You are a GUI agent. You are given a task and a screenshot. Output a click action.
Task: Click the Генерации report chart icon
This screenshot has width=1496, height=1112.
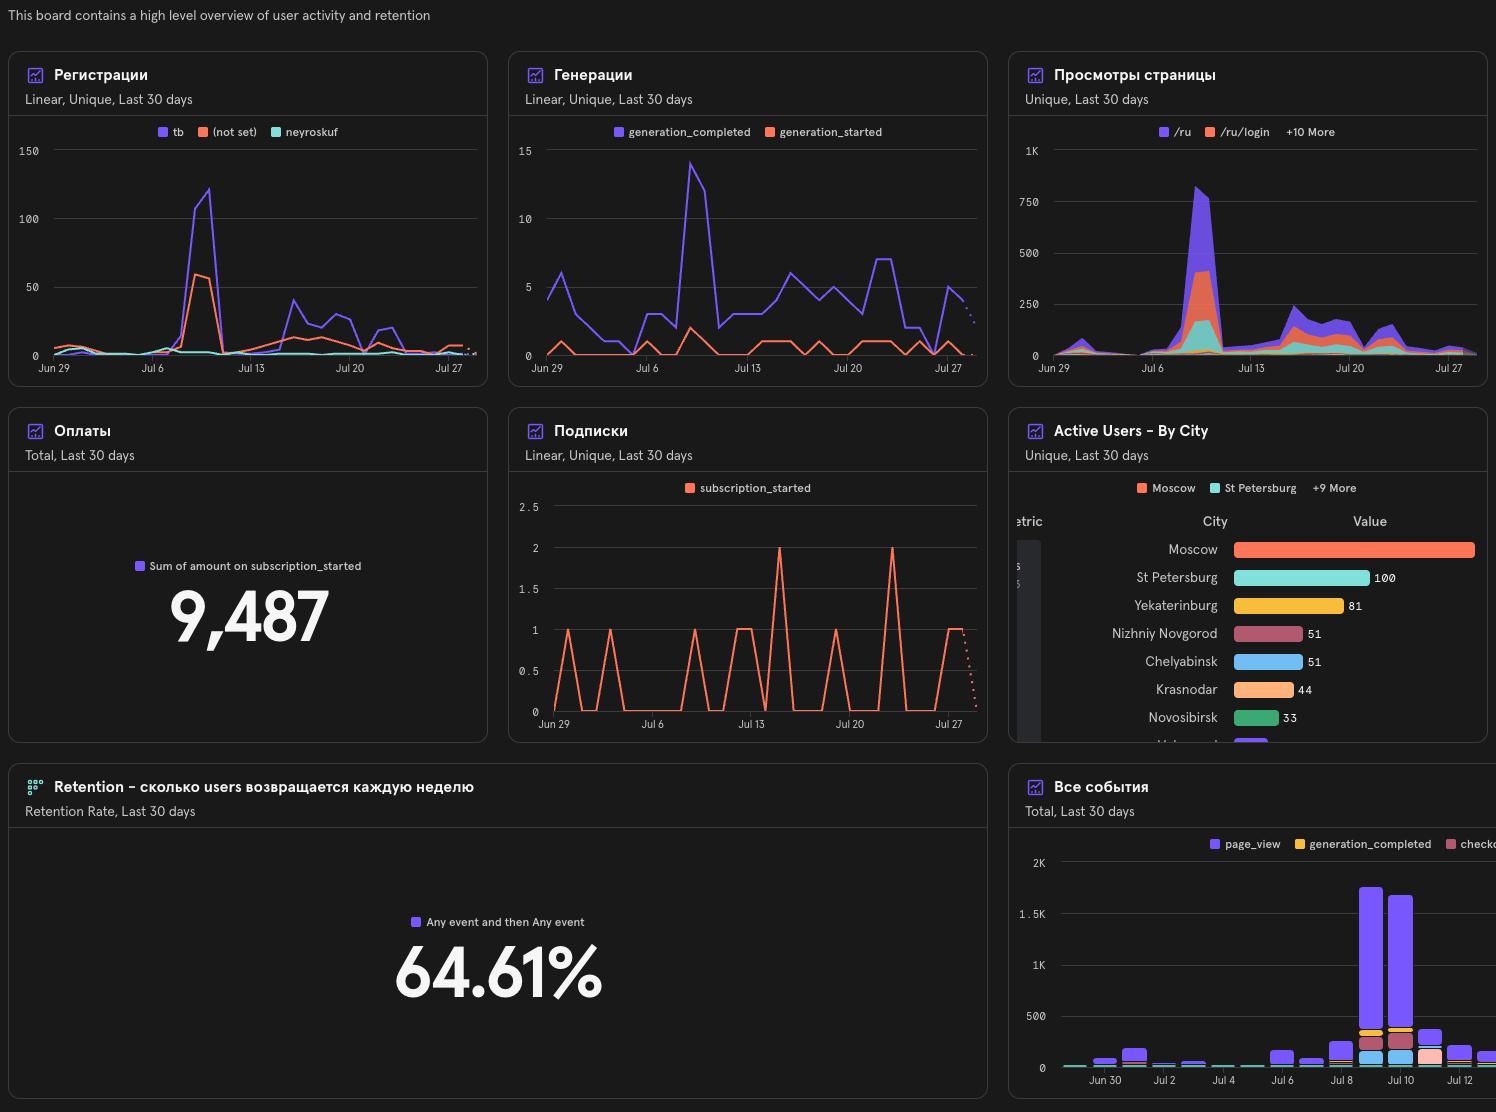pyautogui.click(x=535, y=75)
